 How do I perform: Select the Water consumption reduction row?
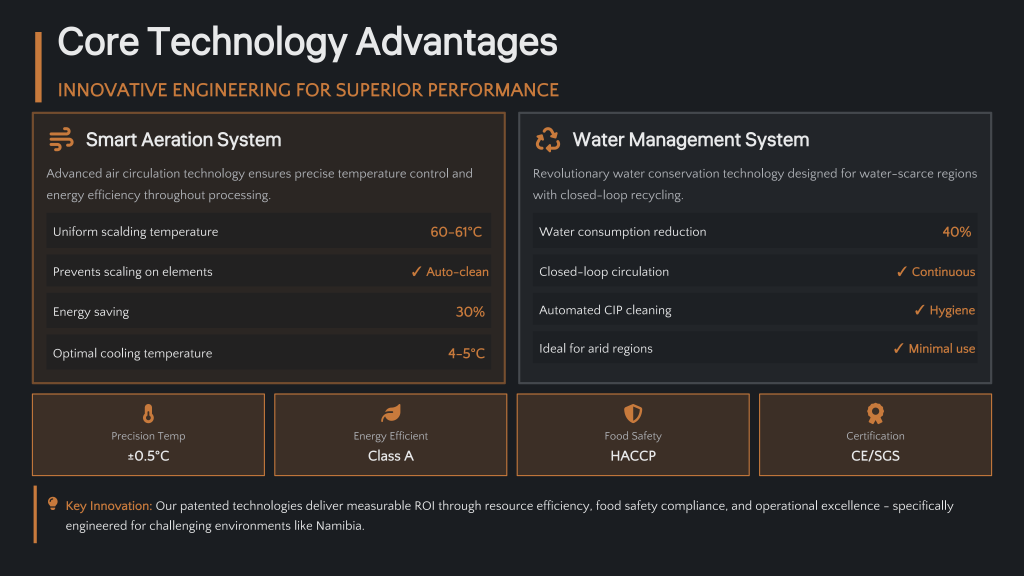[754, 232]
